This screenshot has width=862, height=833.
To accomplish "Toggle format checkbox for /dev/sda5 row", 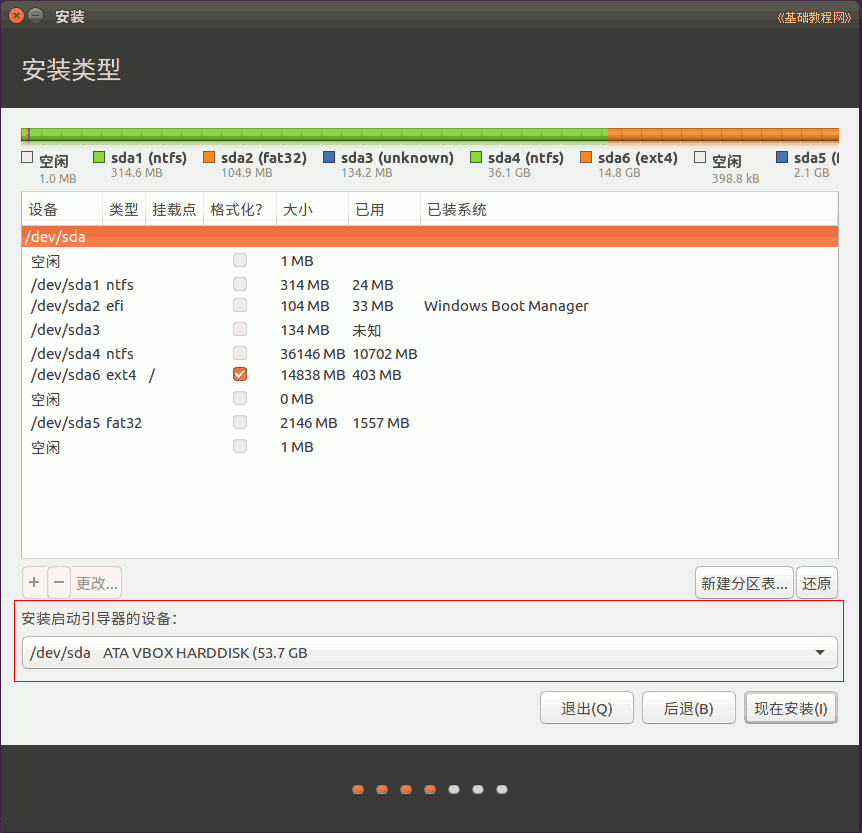I will (240, 422).
